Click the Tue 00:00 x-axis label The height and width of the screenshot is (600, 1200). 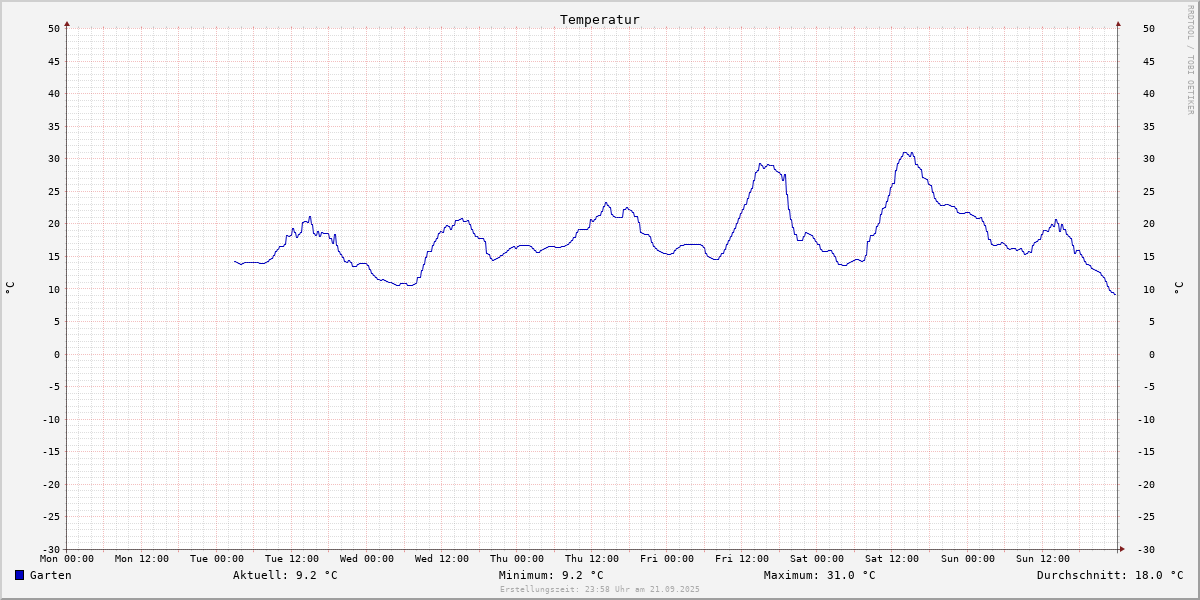tap(217, 559)
